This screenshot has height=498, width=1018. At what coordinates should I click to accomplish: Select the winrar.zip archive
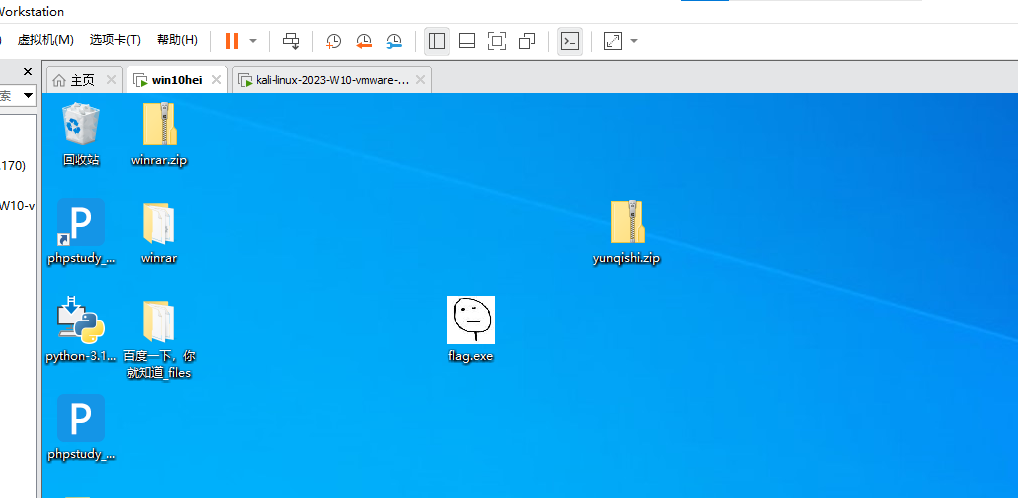160,123
